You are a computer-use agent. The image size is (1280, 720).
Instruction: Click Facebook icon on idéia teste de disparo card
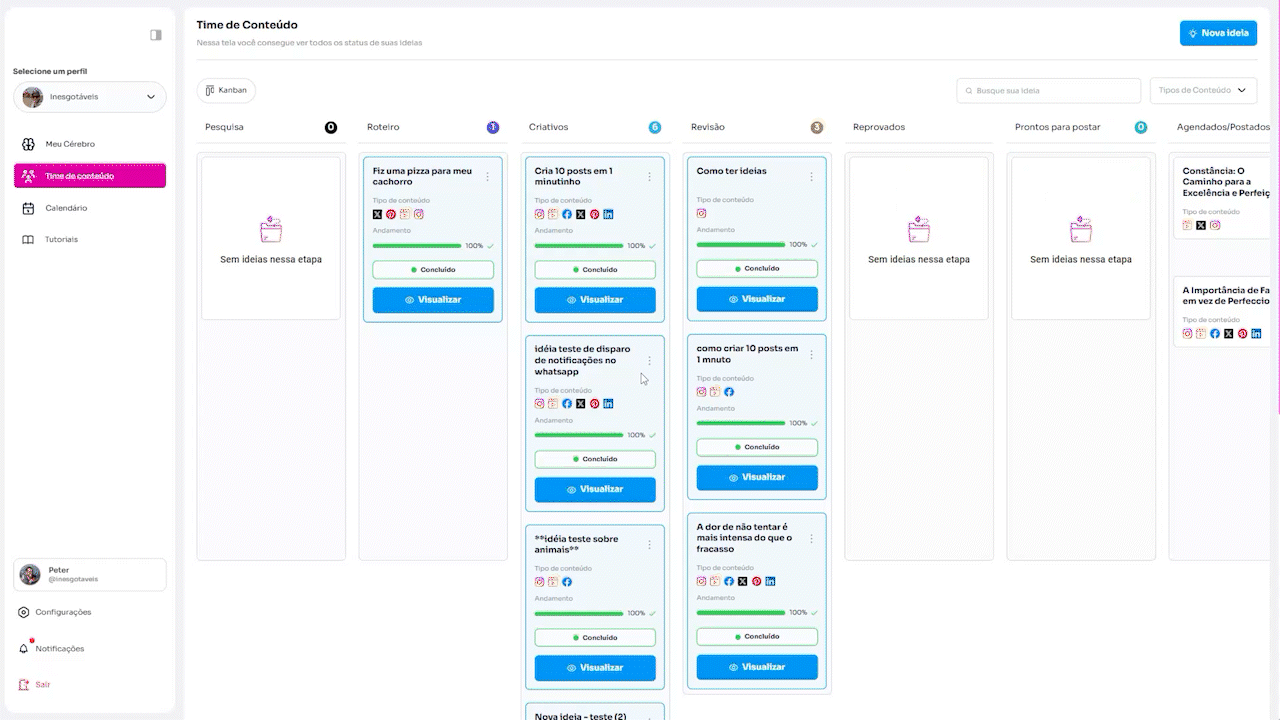pos(567,404)
